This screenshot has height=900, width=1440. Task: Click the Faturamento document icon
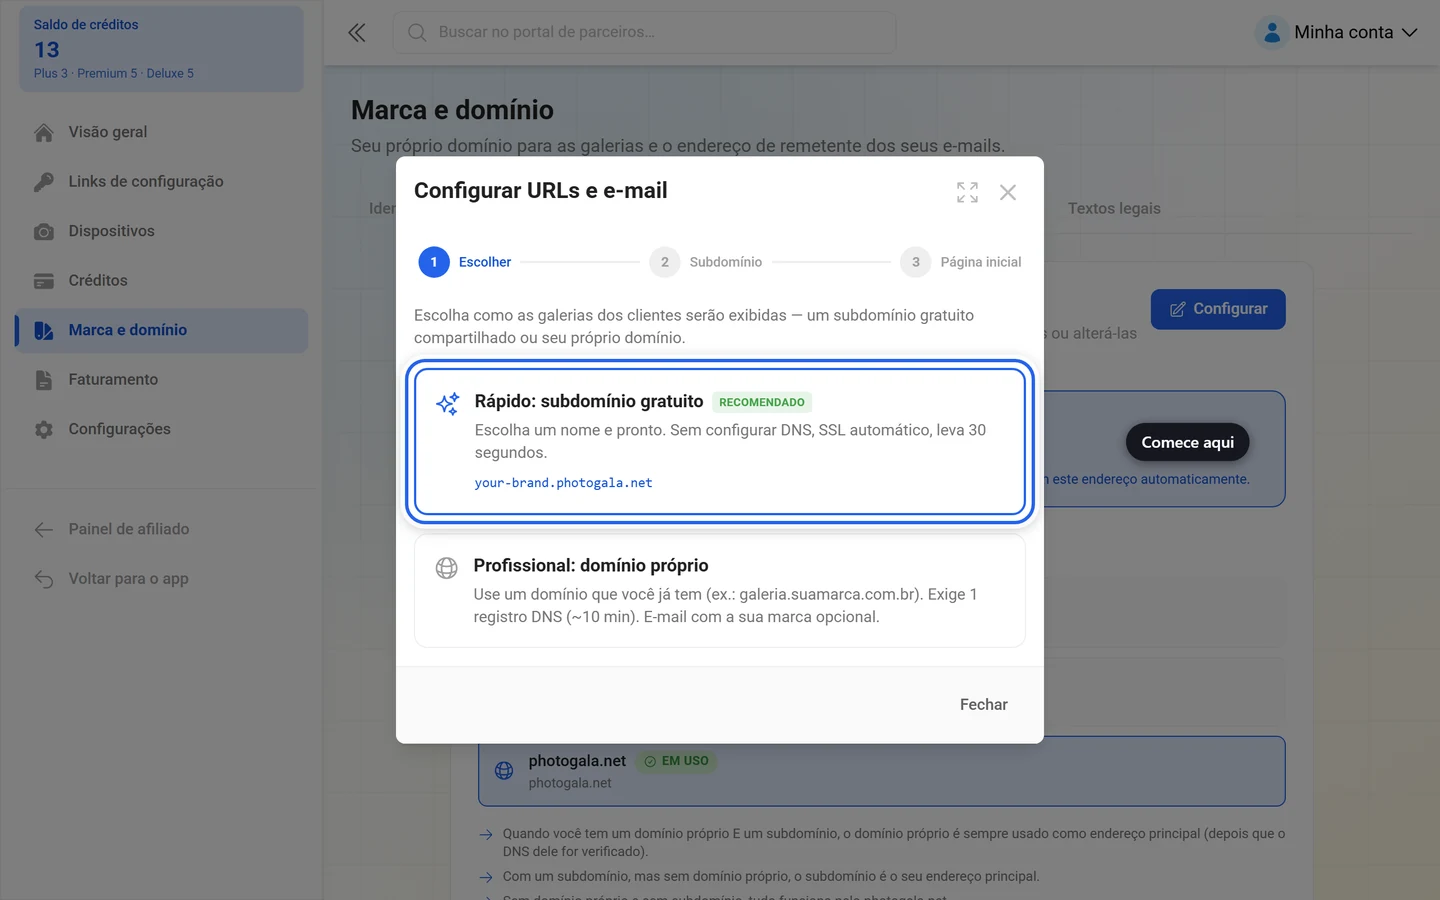tap(44, 380)
